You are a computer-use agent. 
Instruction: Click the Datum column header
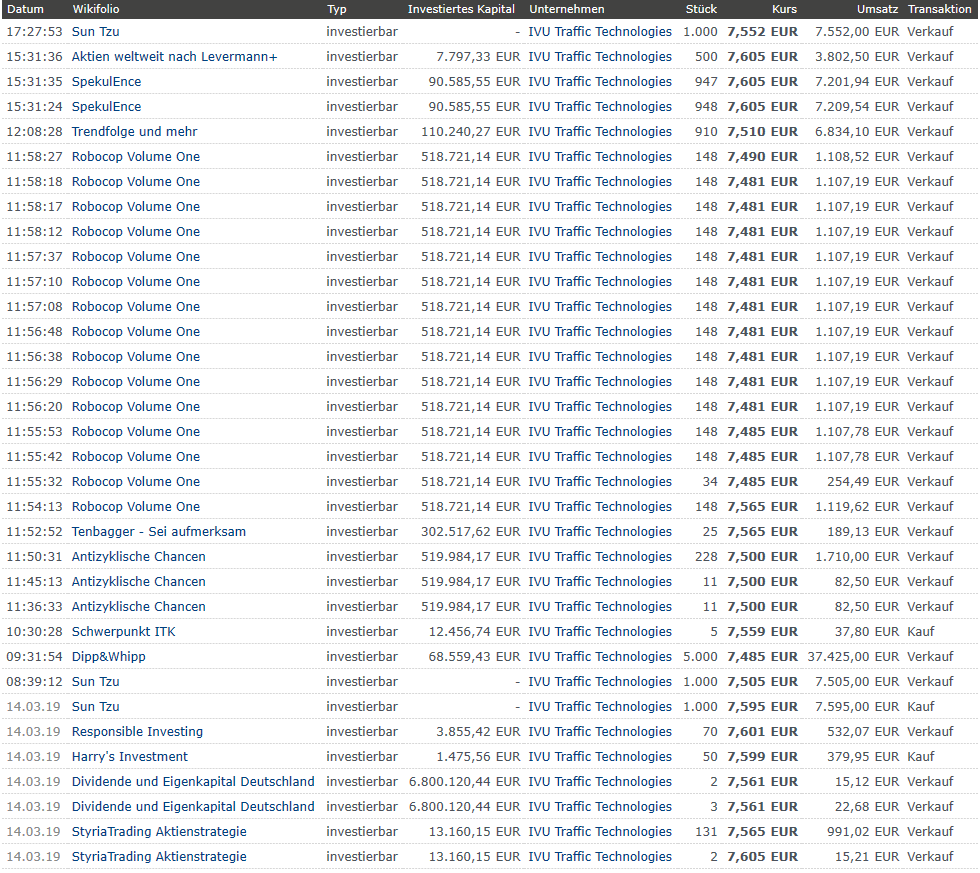point(25,9)
